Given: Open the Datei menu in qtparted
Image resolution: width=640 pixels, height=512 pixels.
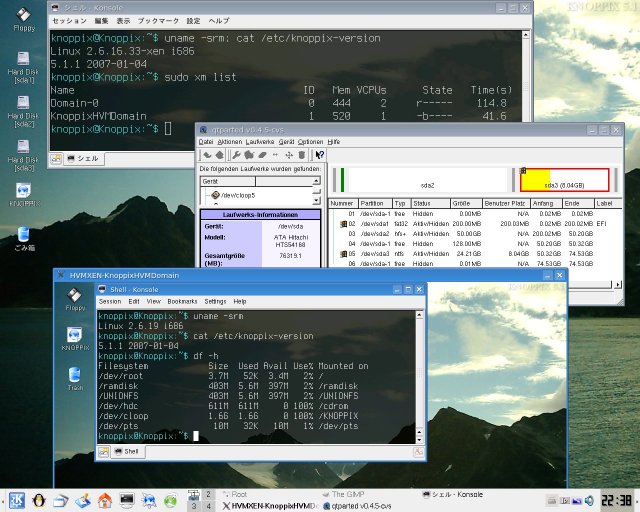Looking at the screenshot, I should 206,142.
